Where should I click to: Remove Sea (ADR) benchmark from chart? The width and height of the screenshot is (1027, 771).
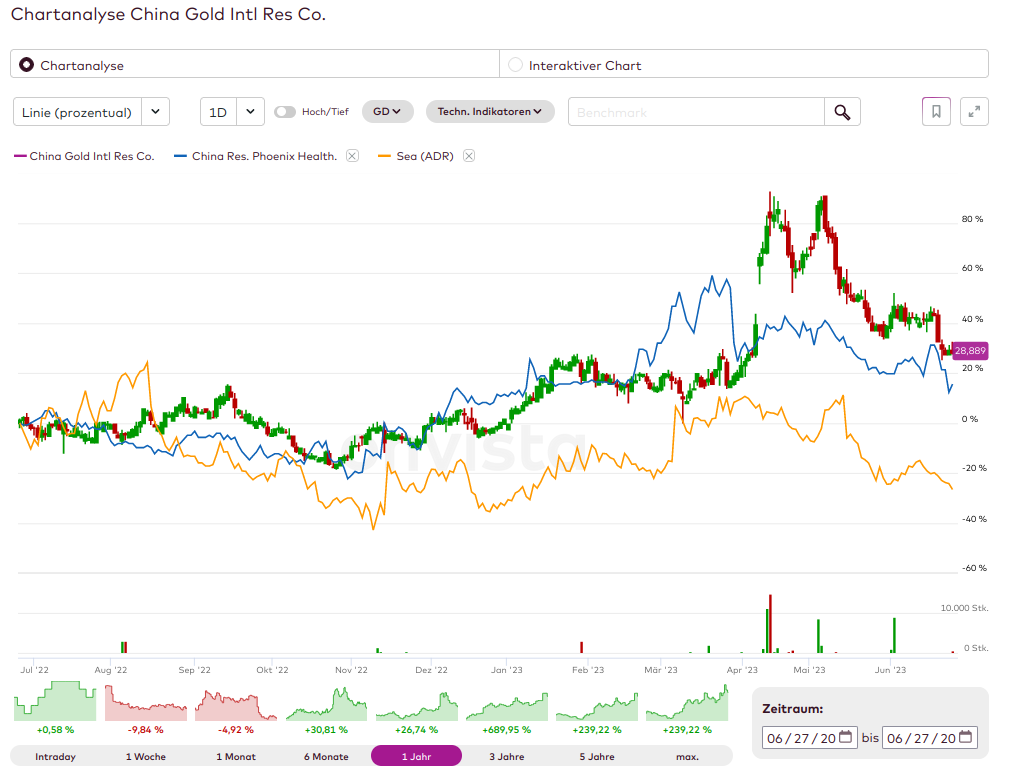click(x=469, y=156)
